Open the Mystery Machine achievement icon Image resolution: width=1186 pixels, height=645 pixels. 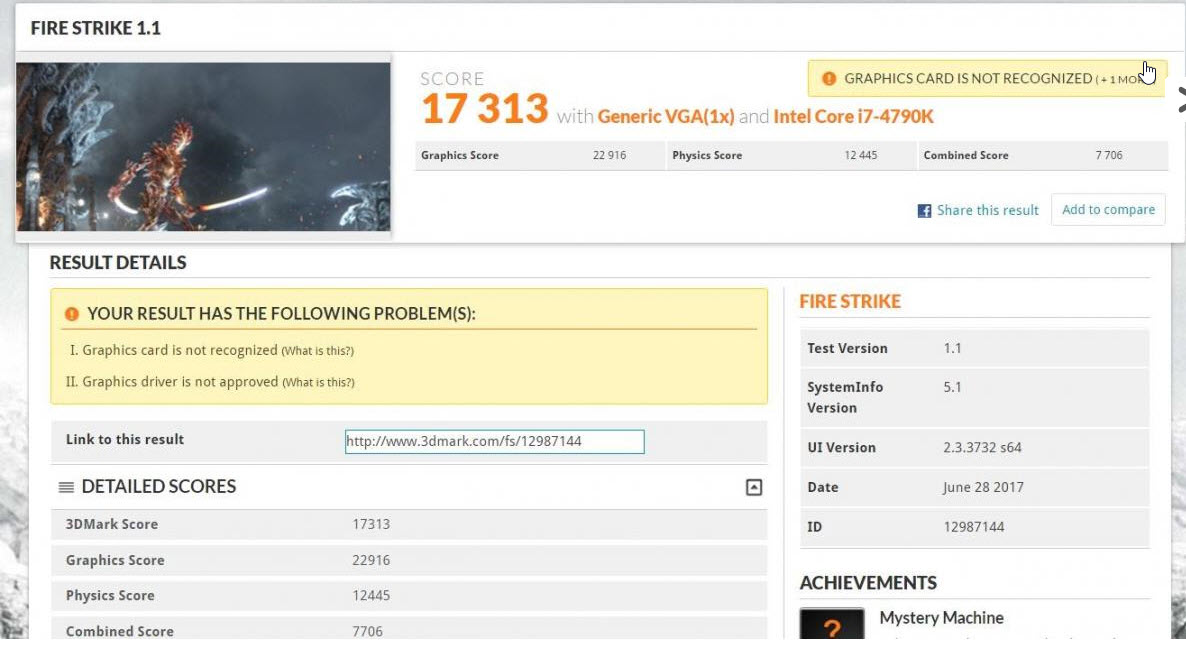pos(832,625)
